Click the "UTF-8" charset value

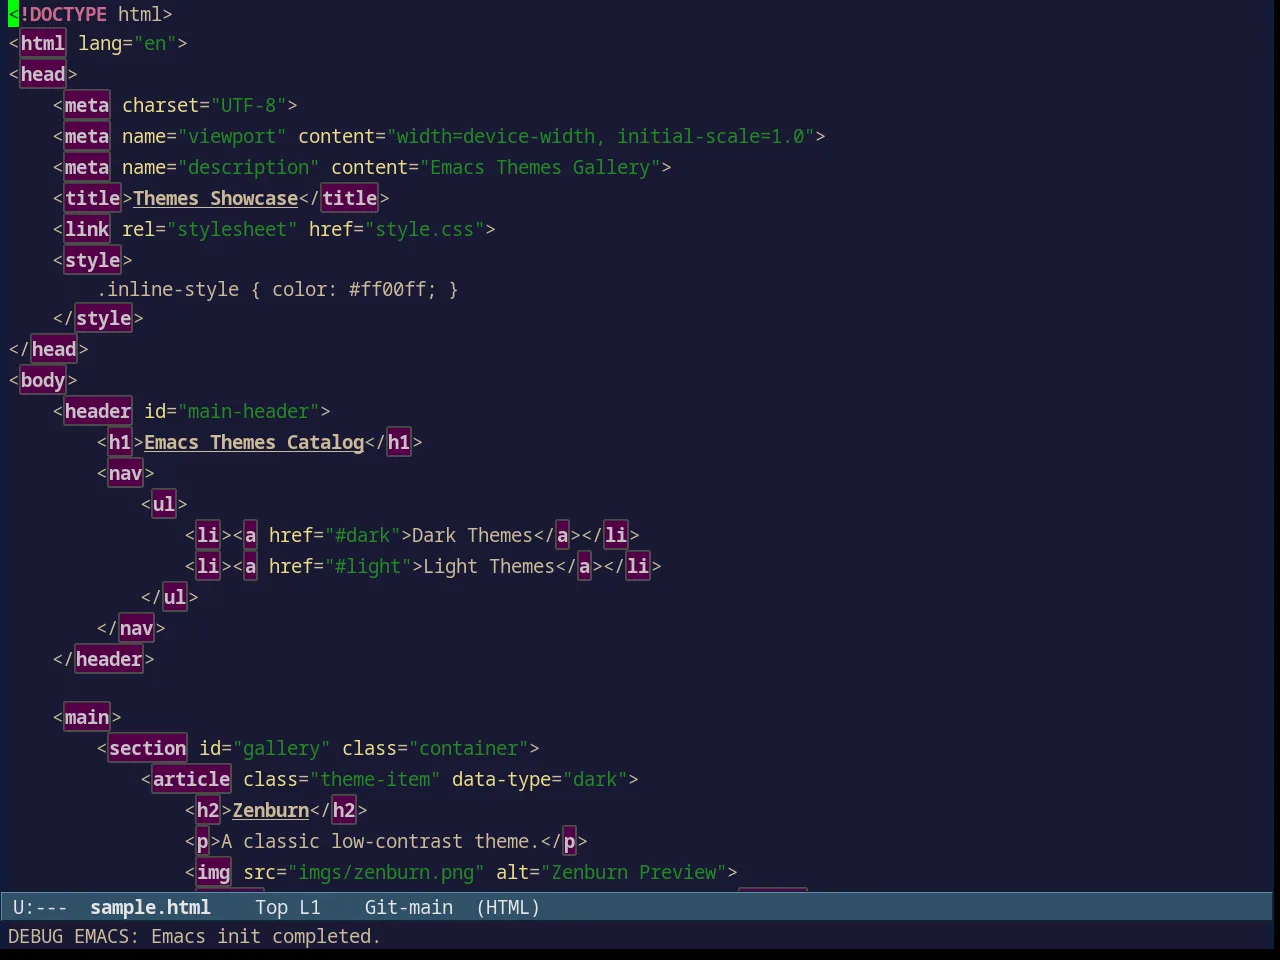coord(249,105)
